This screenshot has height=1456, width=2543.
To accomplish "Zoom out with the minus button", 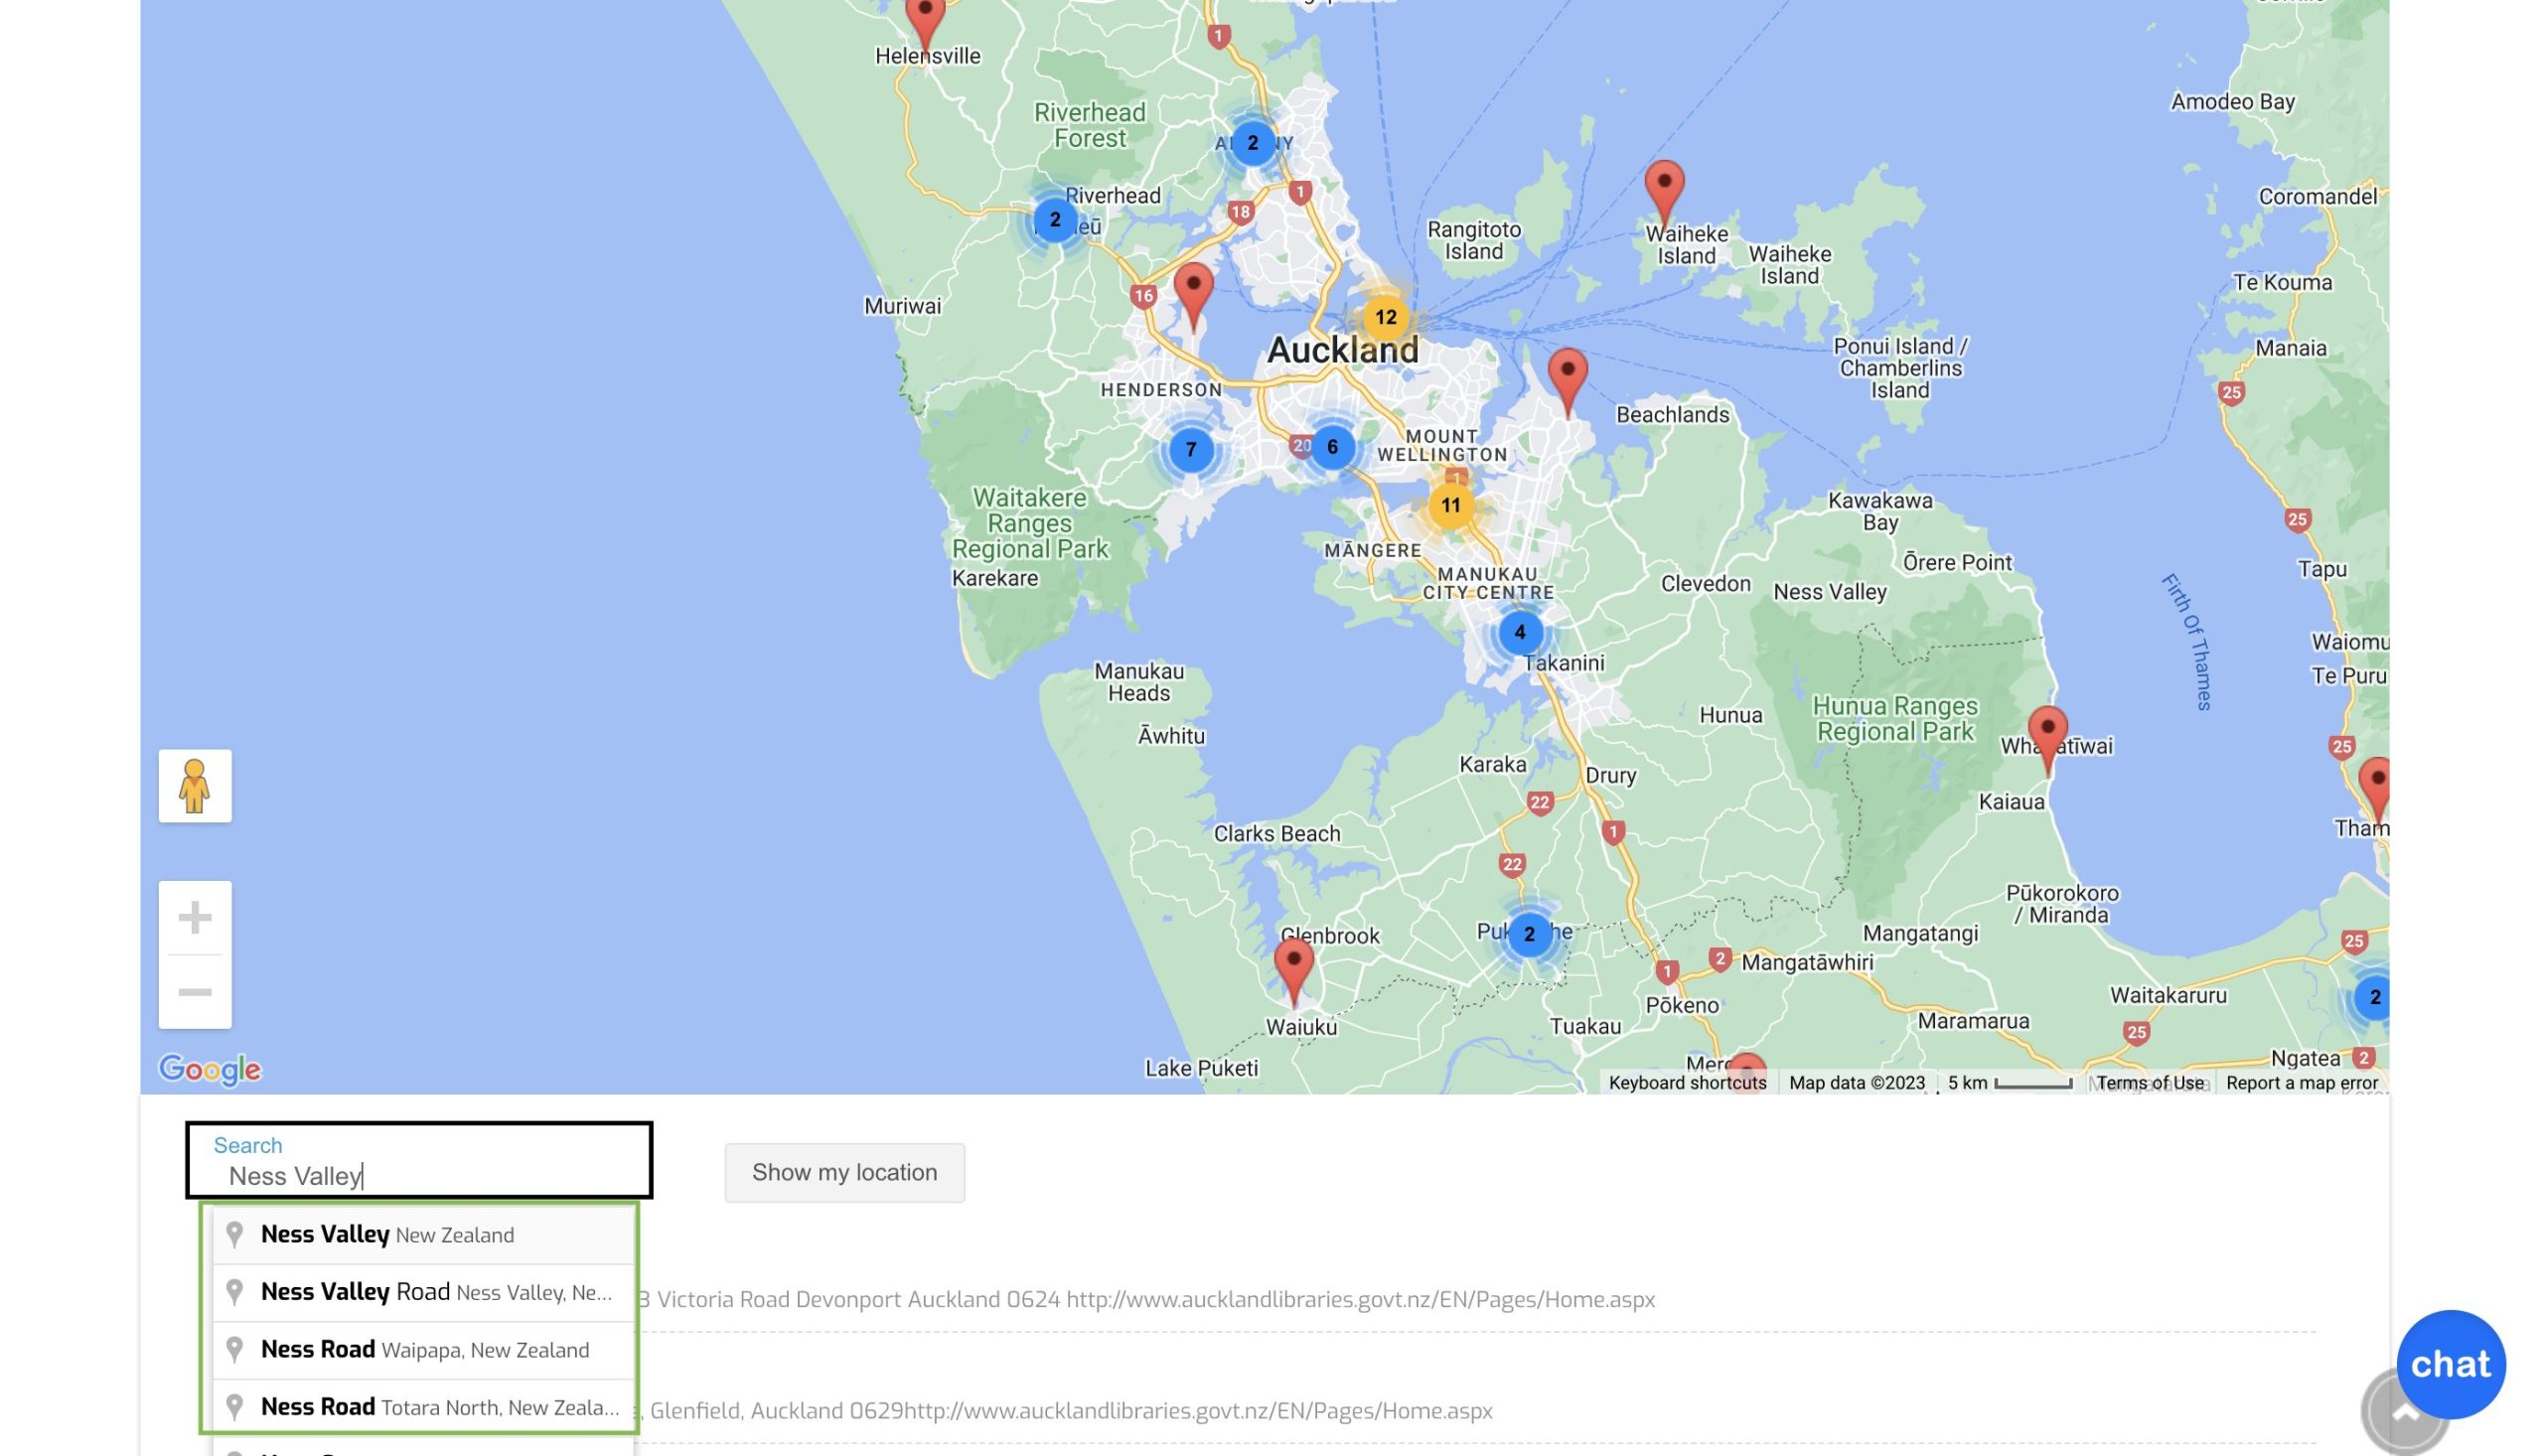I will (x=195, y=992).
